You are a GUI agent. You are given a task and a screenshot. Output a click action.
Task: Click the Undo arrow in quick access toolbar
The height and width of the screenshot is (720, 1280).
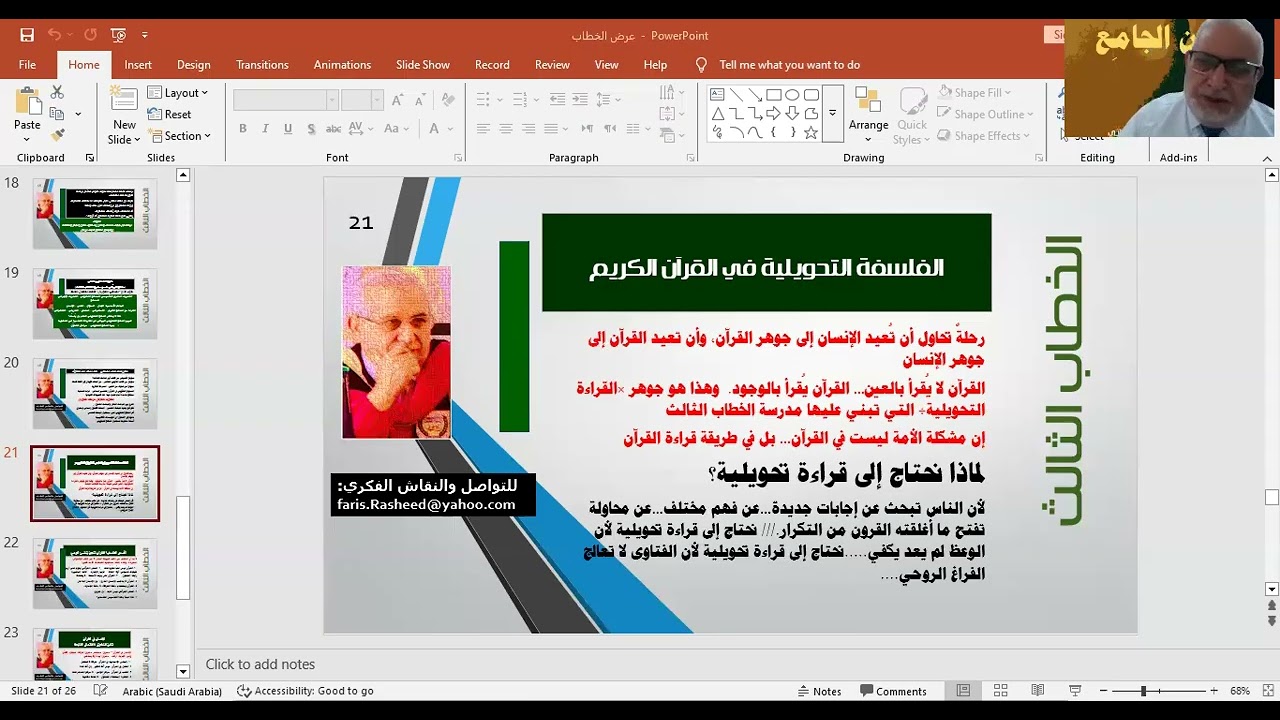point(54,35)
